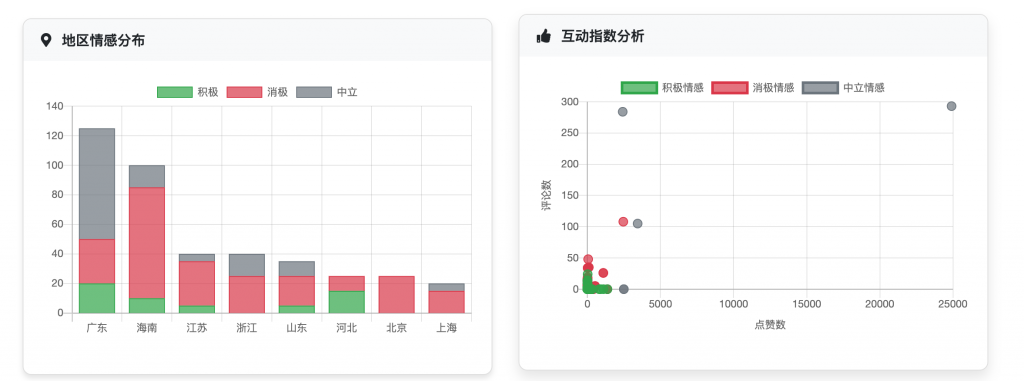1024x381 pixels.
Task: Click the 25000 x-axis tick label
Action: [x=952, y=304]
